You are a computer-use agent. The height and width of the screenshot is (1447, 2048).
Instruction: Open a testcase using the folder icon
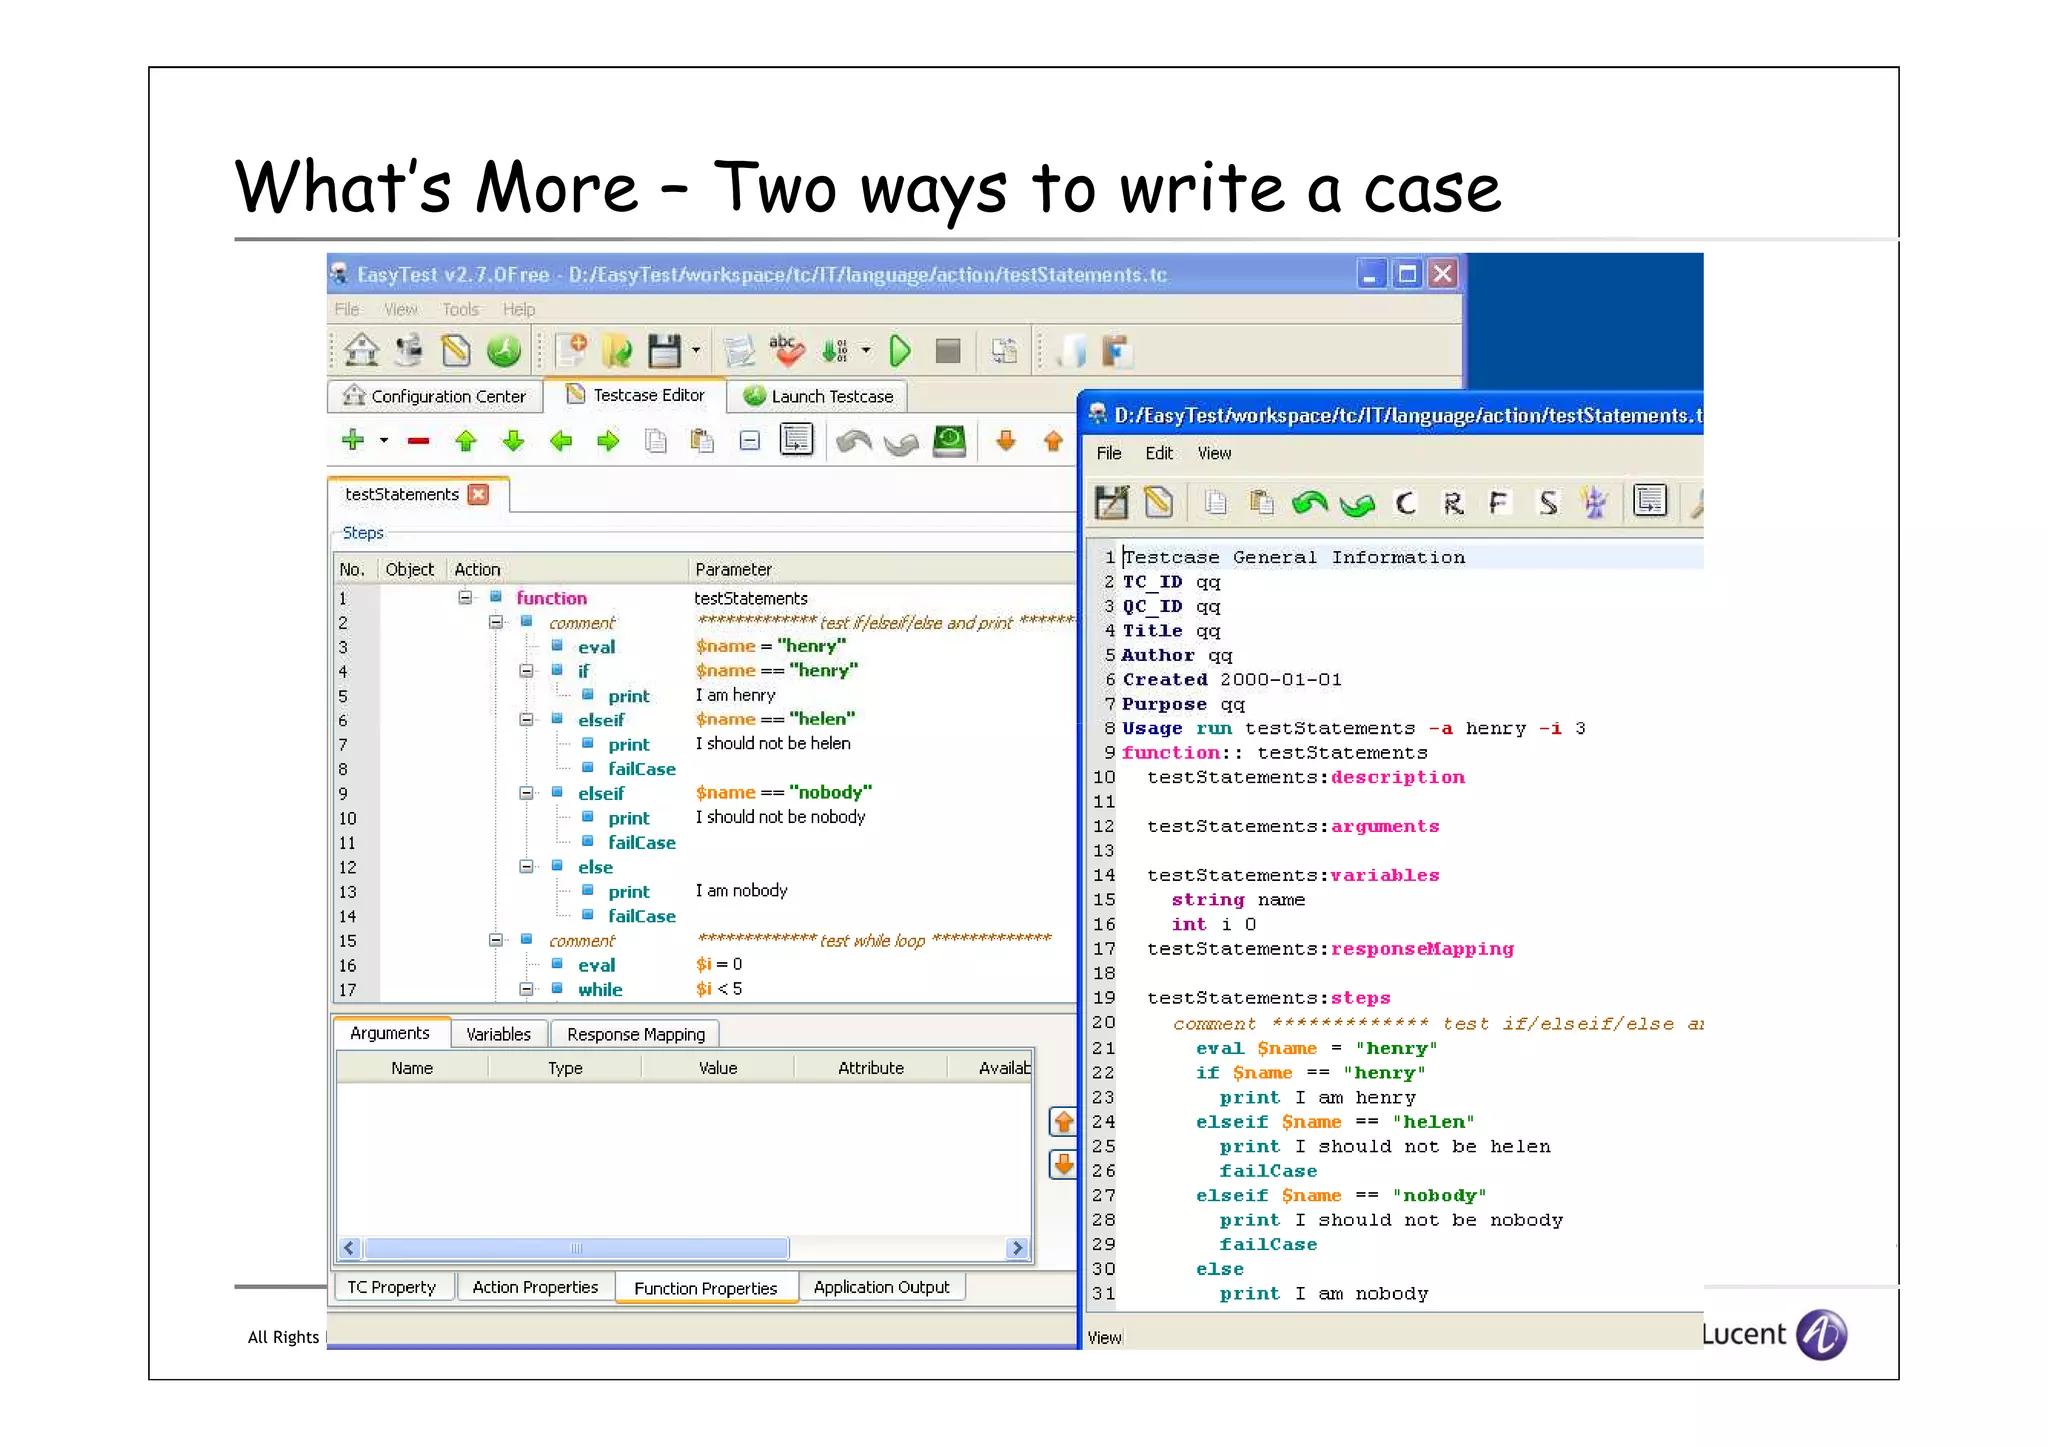(x=618, y=351)
